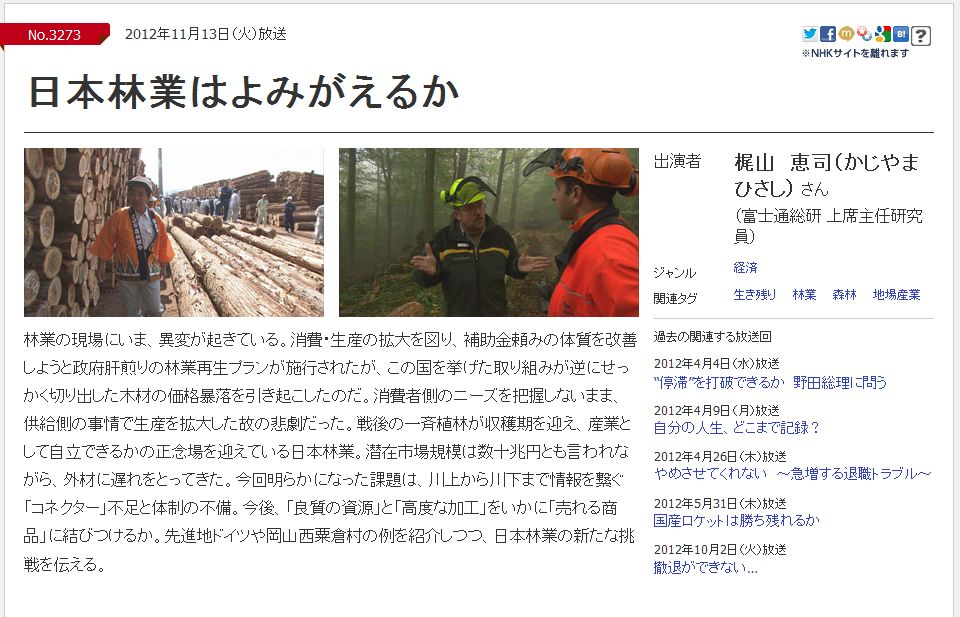The image size is (960, 617).
Task: Click the red-and-blue star badge share icon
Action: tap(864, 34)
